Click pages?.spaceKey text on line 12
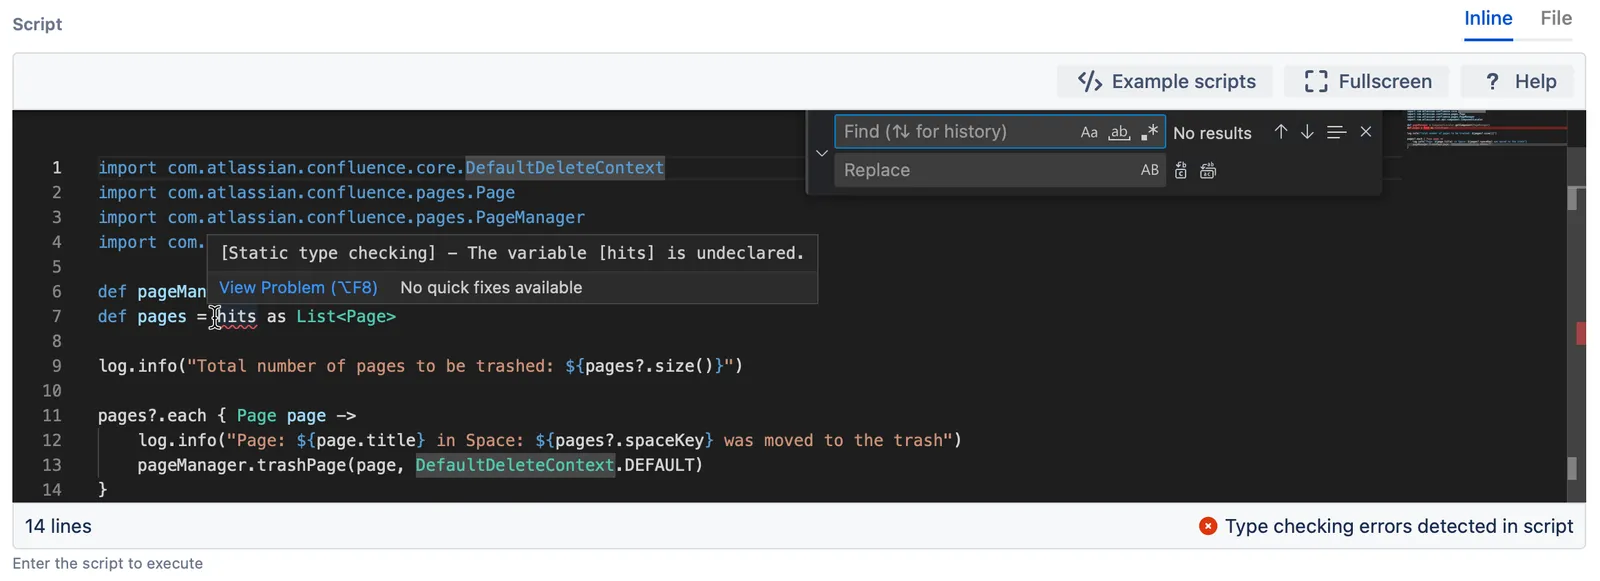1600x581 pixels. 630,441
